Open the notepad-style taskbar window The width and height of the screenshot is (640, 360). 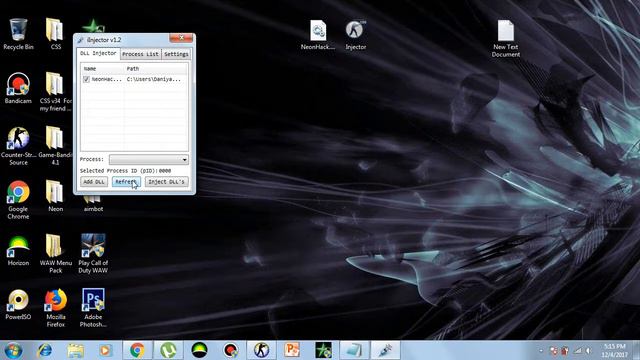[x=355, y=350]
